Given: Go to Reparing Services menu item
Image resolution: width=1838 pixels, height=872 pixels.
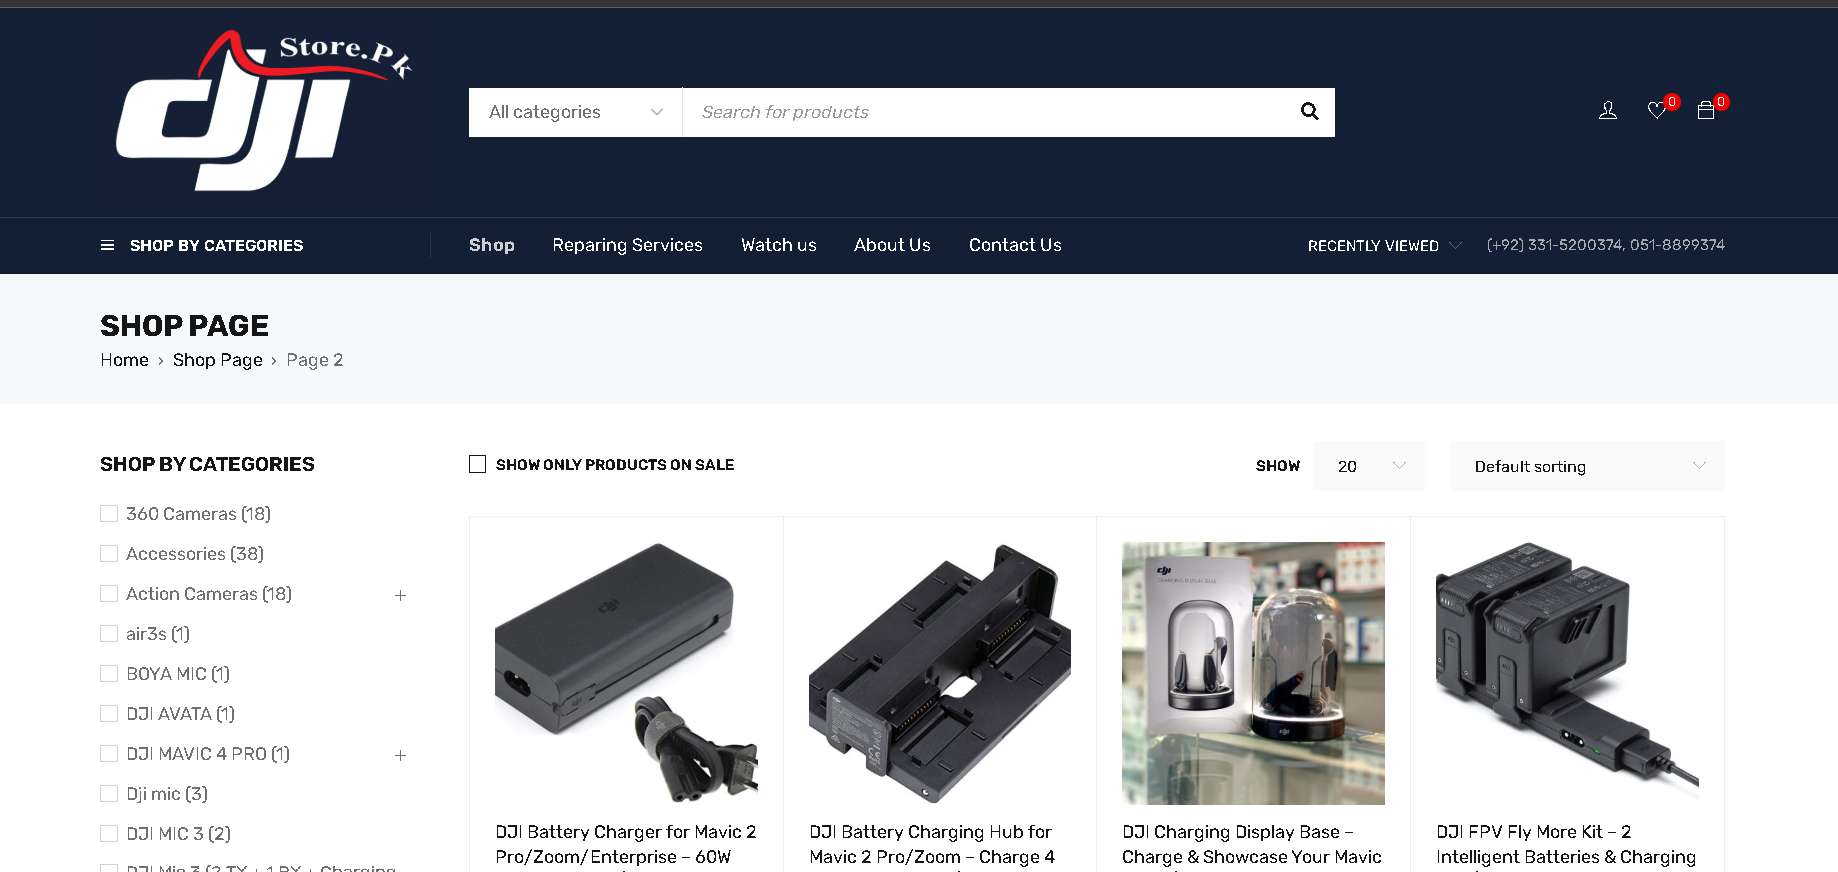Looking at the screenshot, I should click(x=627, y=245).
